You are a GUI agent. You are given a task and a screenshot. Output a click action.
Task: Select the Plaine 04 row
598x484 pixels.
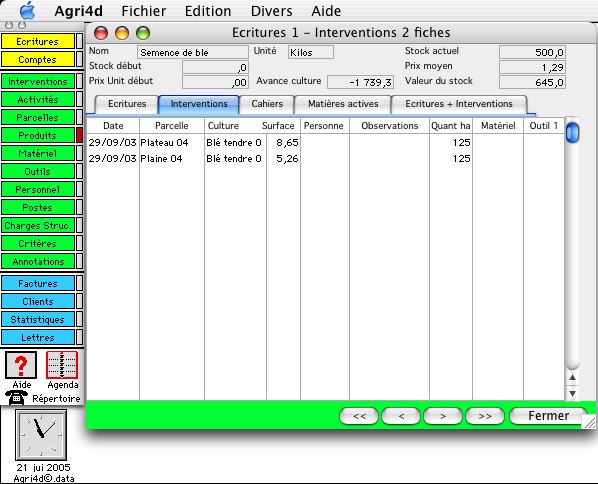(x=325, y=159)
